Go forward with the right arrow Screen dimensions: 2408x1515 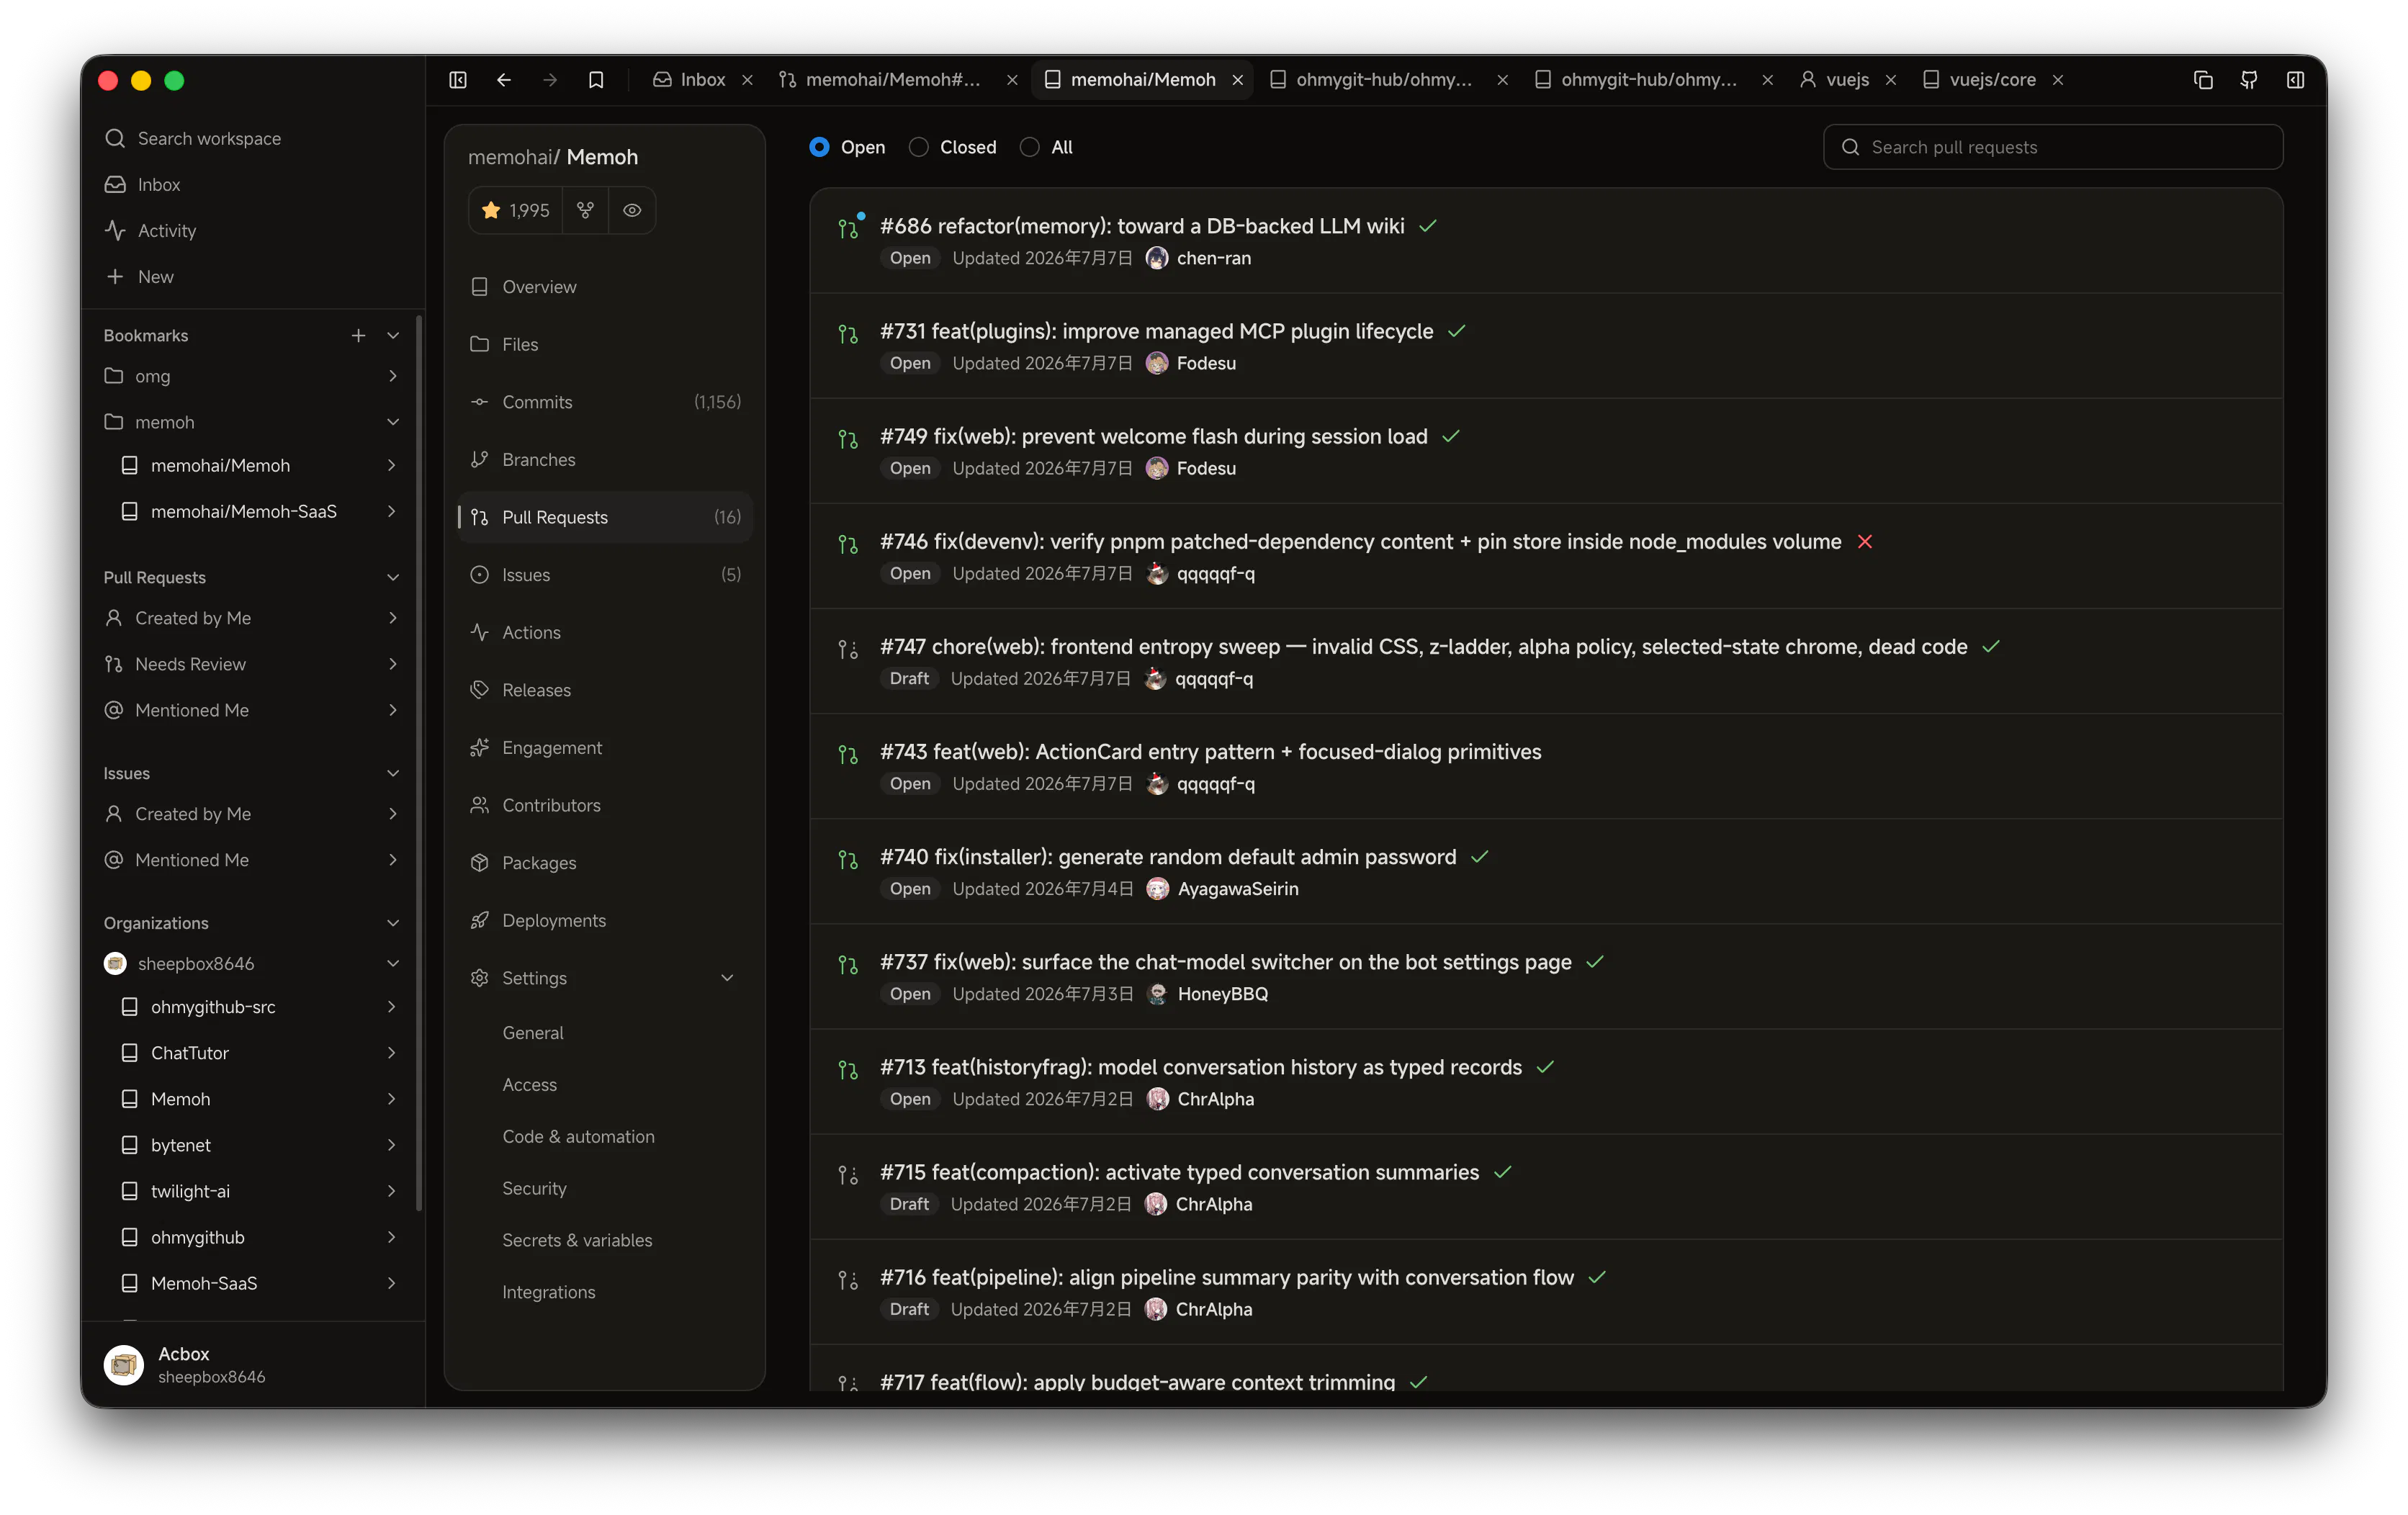(550, 80)
